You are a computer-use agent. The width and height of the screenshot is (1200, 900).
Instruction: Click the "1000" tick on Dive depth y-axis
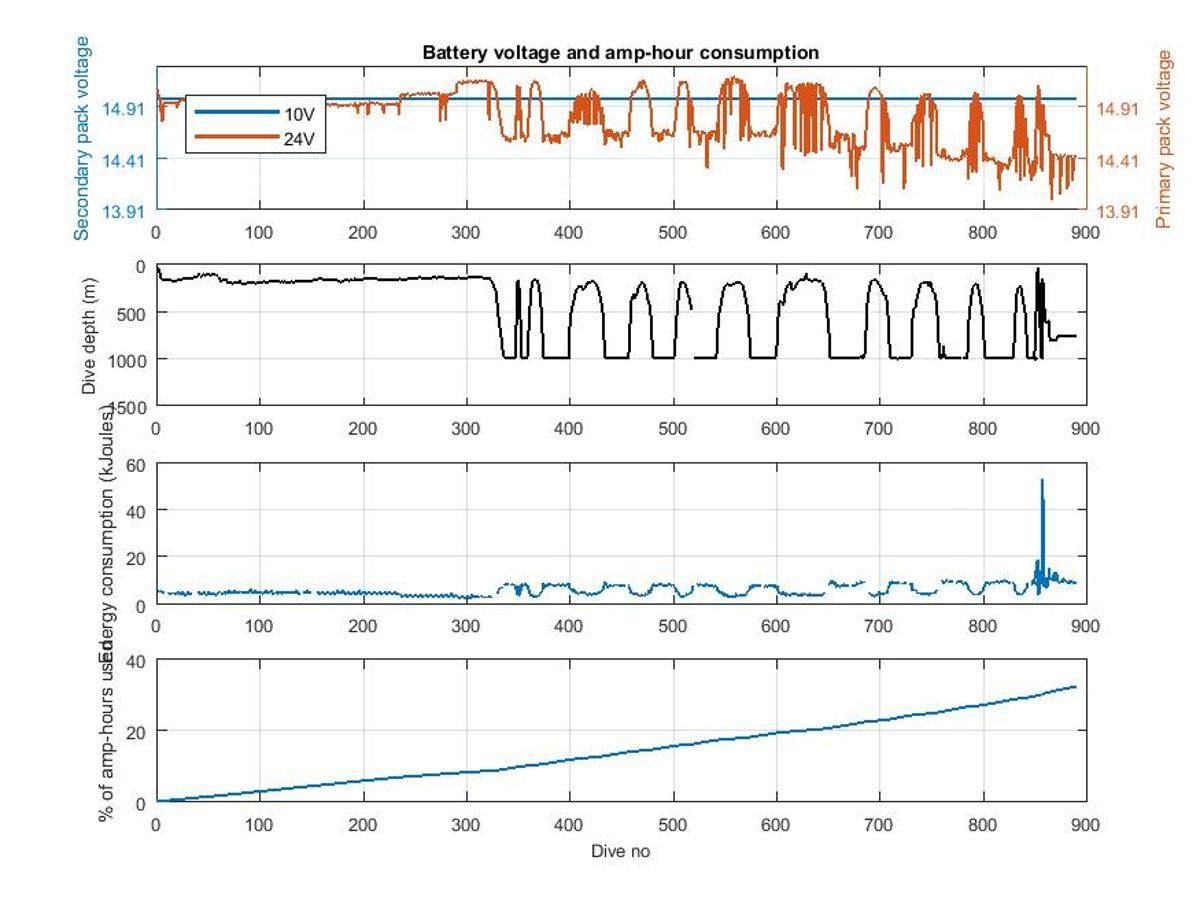pos(129,359)
